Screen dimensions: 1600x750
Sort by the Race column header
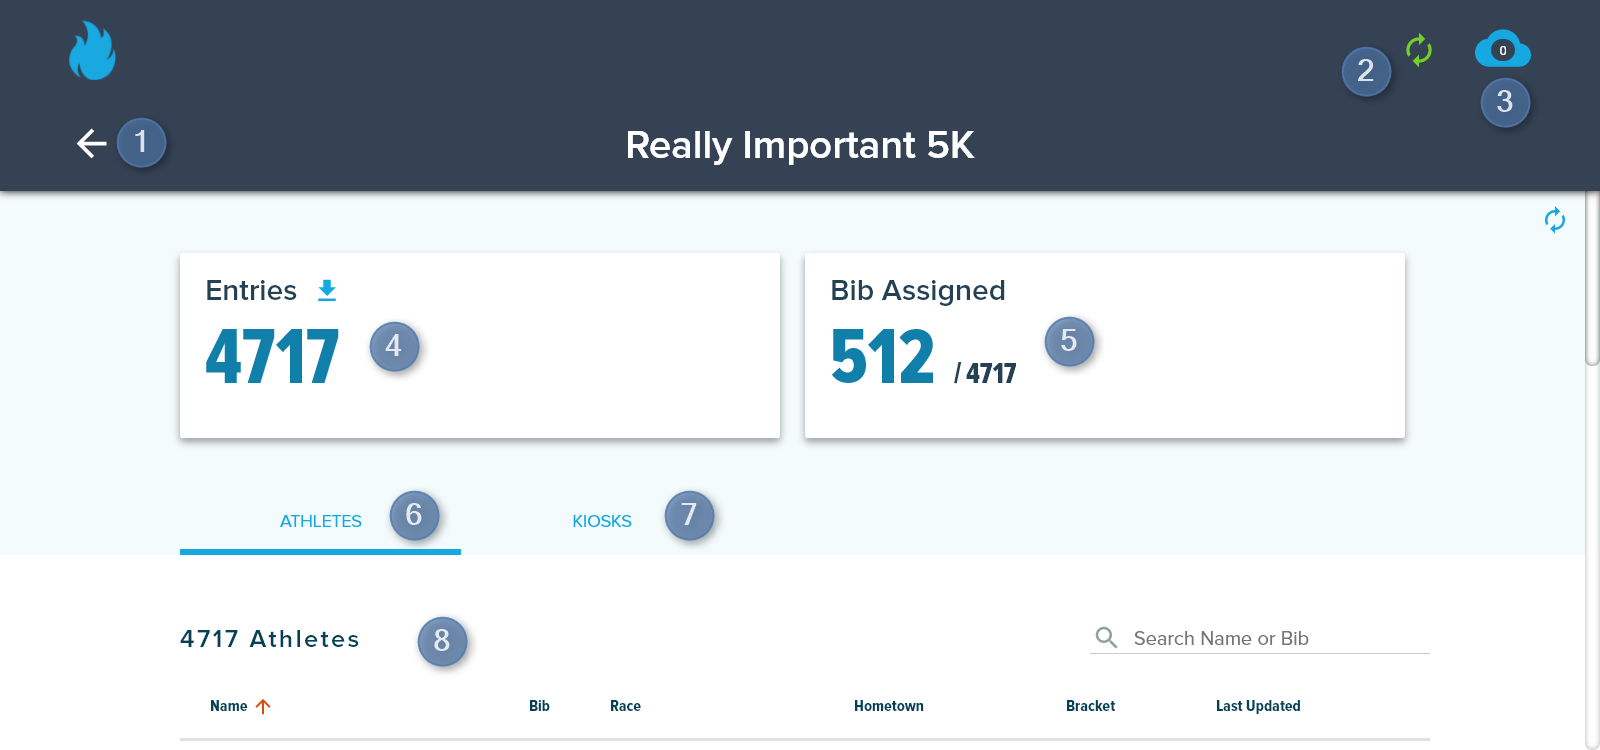pyautogui.click(x=625, y=706)
